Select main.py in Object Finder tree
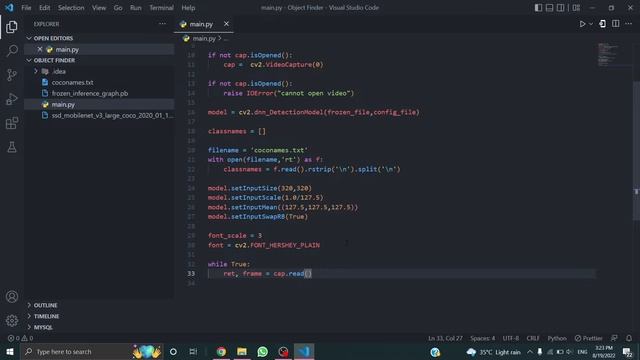Image resolution: width=640 pixels, height=360 pixels. point(63,104)
